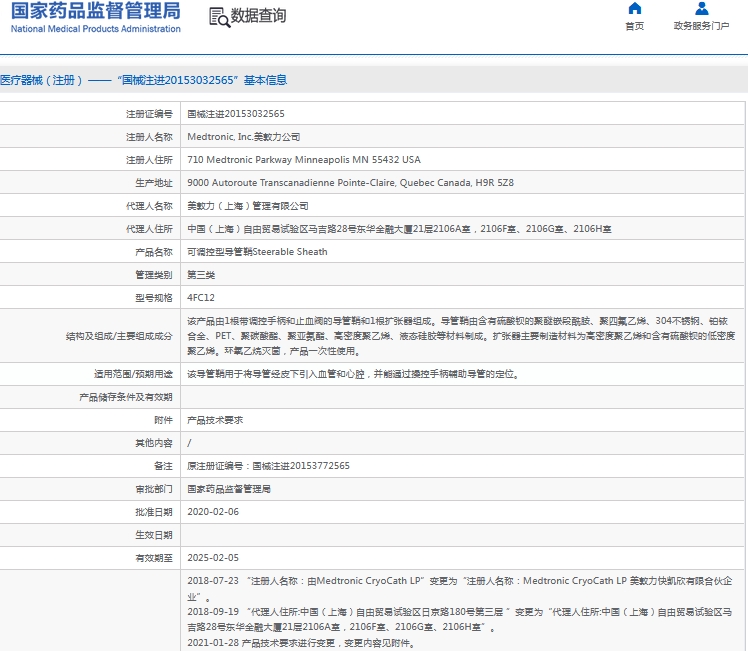Select registration number value 国械注进20153032565

[x=236, y=114]
